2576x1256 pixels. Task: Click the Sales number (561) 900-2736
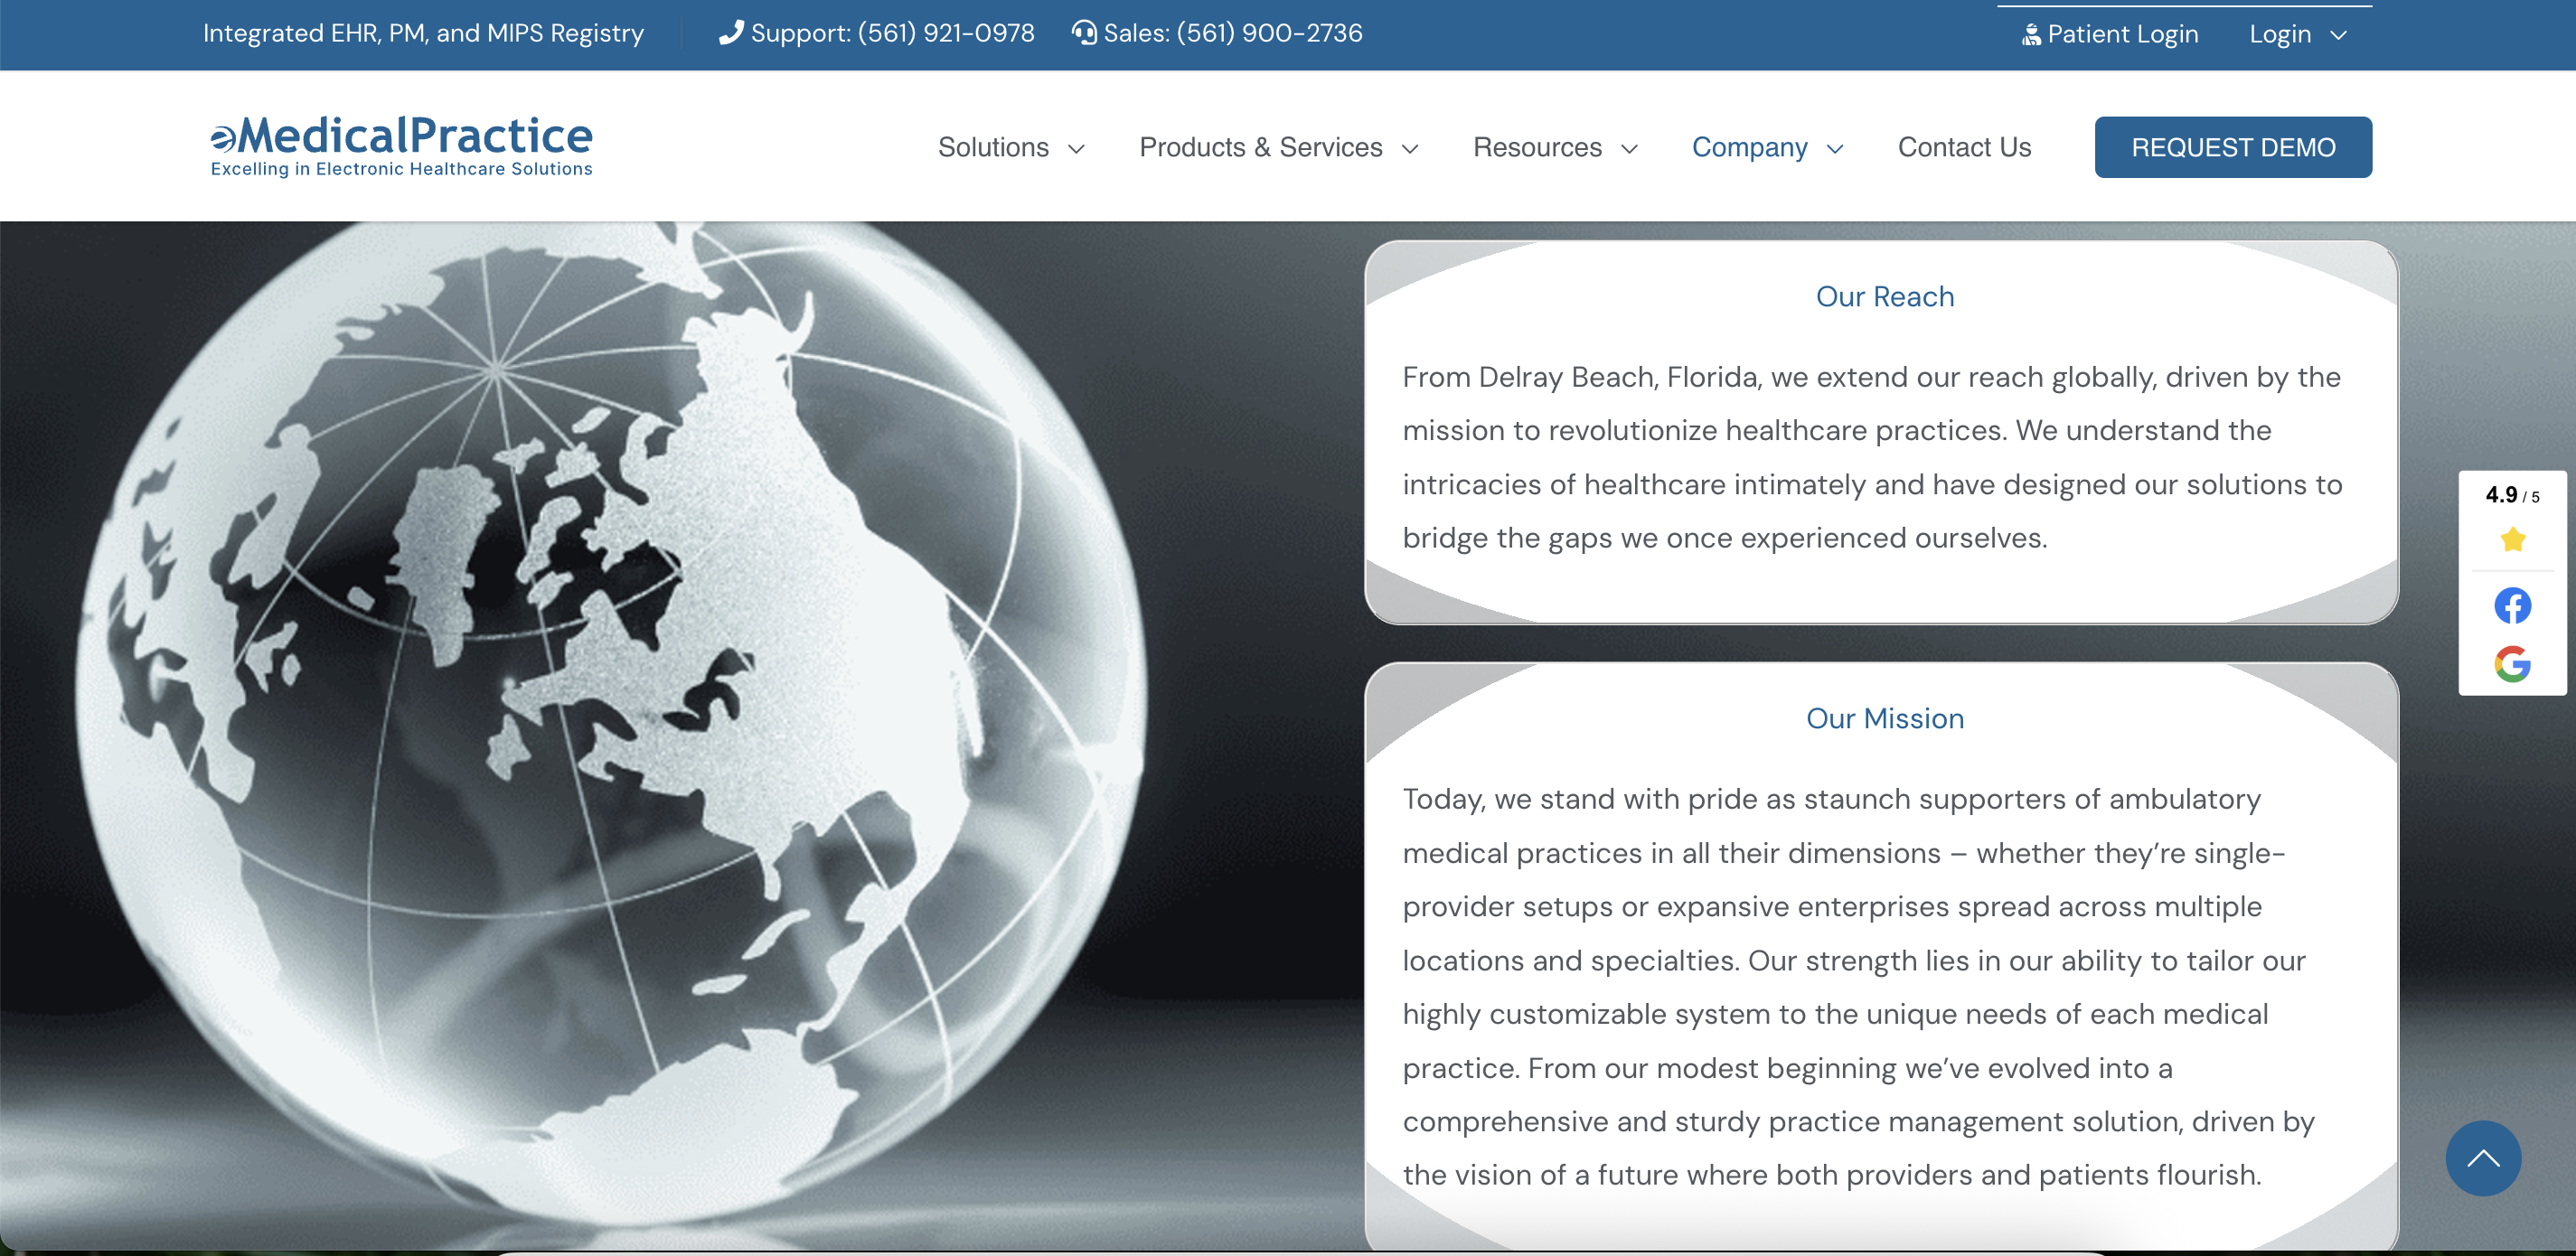[1269, 33]
